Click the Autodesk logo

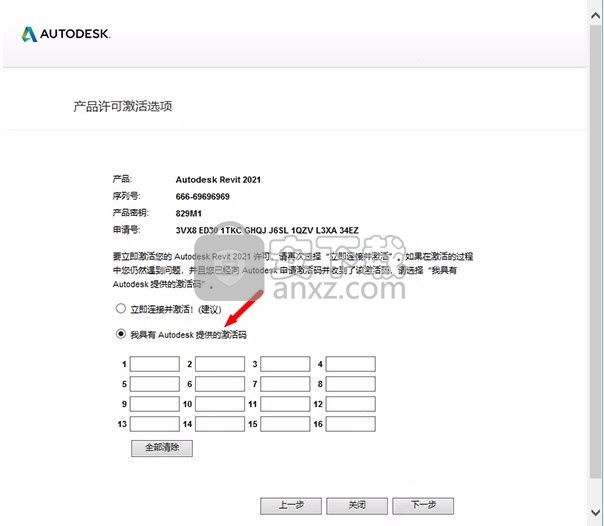[66, 34]
